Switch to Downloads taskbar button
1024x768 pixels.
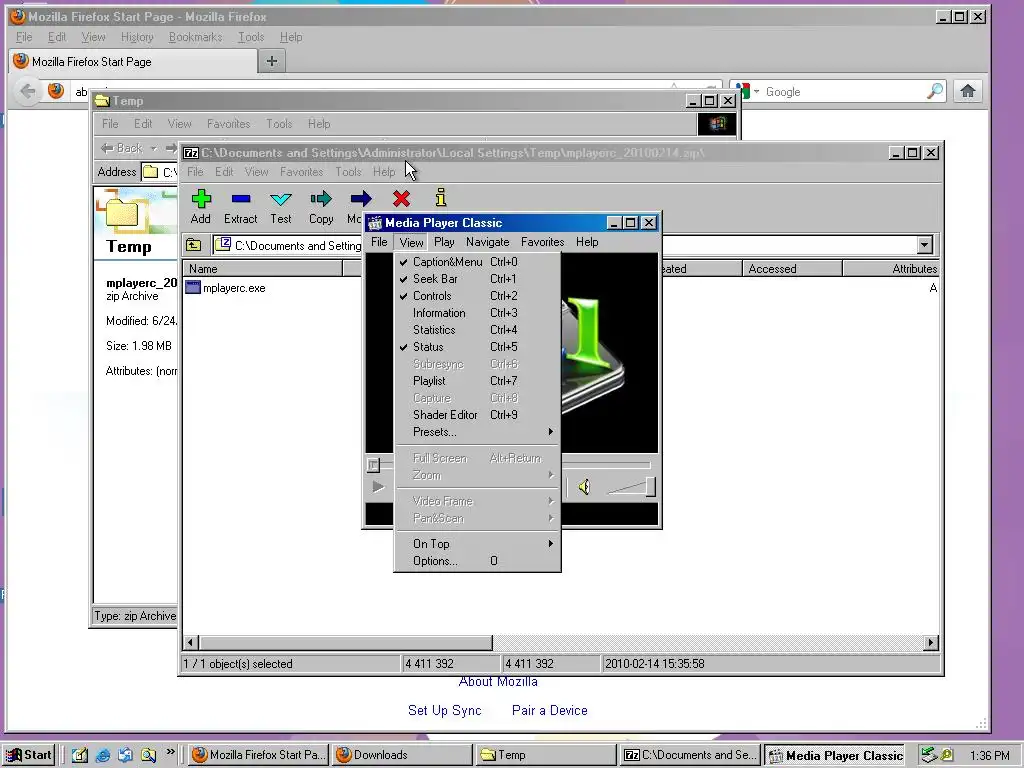(402, 755)
